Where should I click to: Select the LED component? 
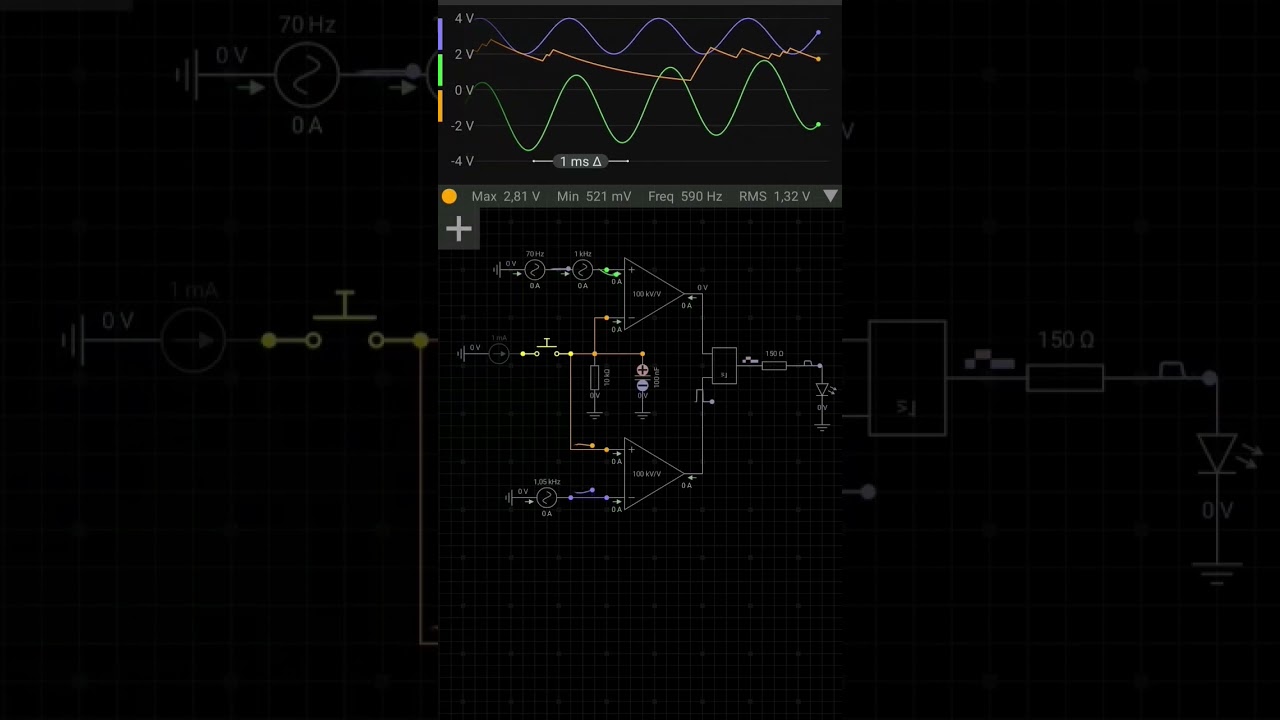[x=823, y=389]
